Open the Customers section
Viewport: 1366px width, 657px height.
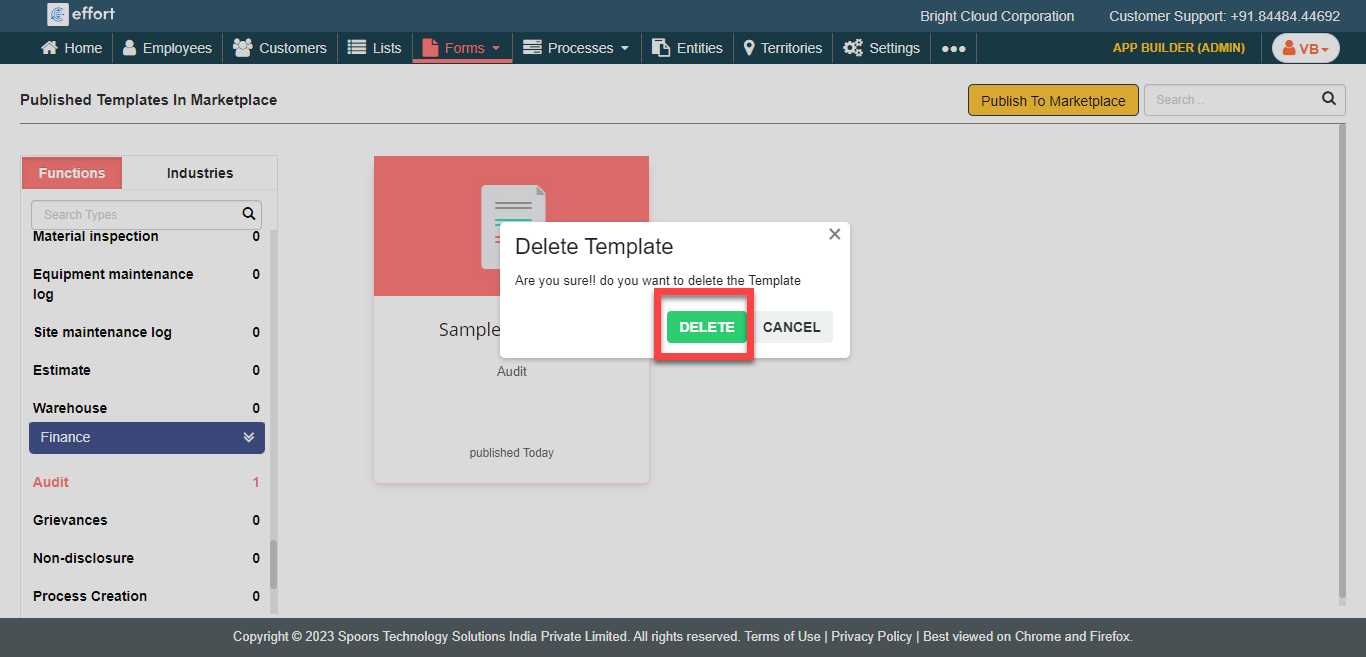(279, 48)
